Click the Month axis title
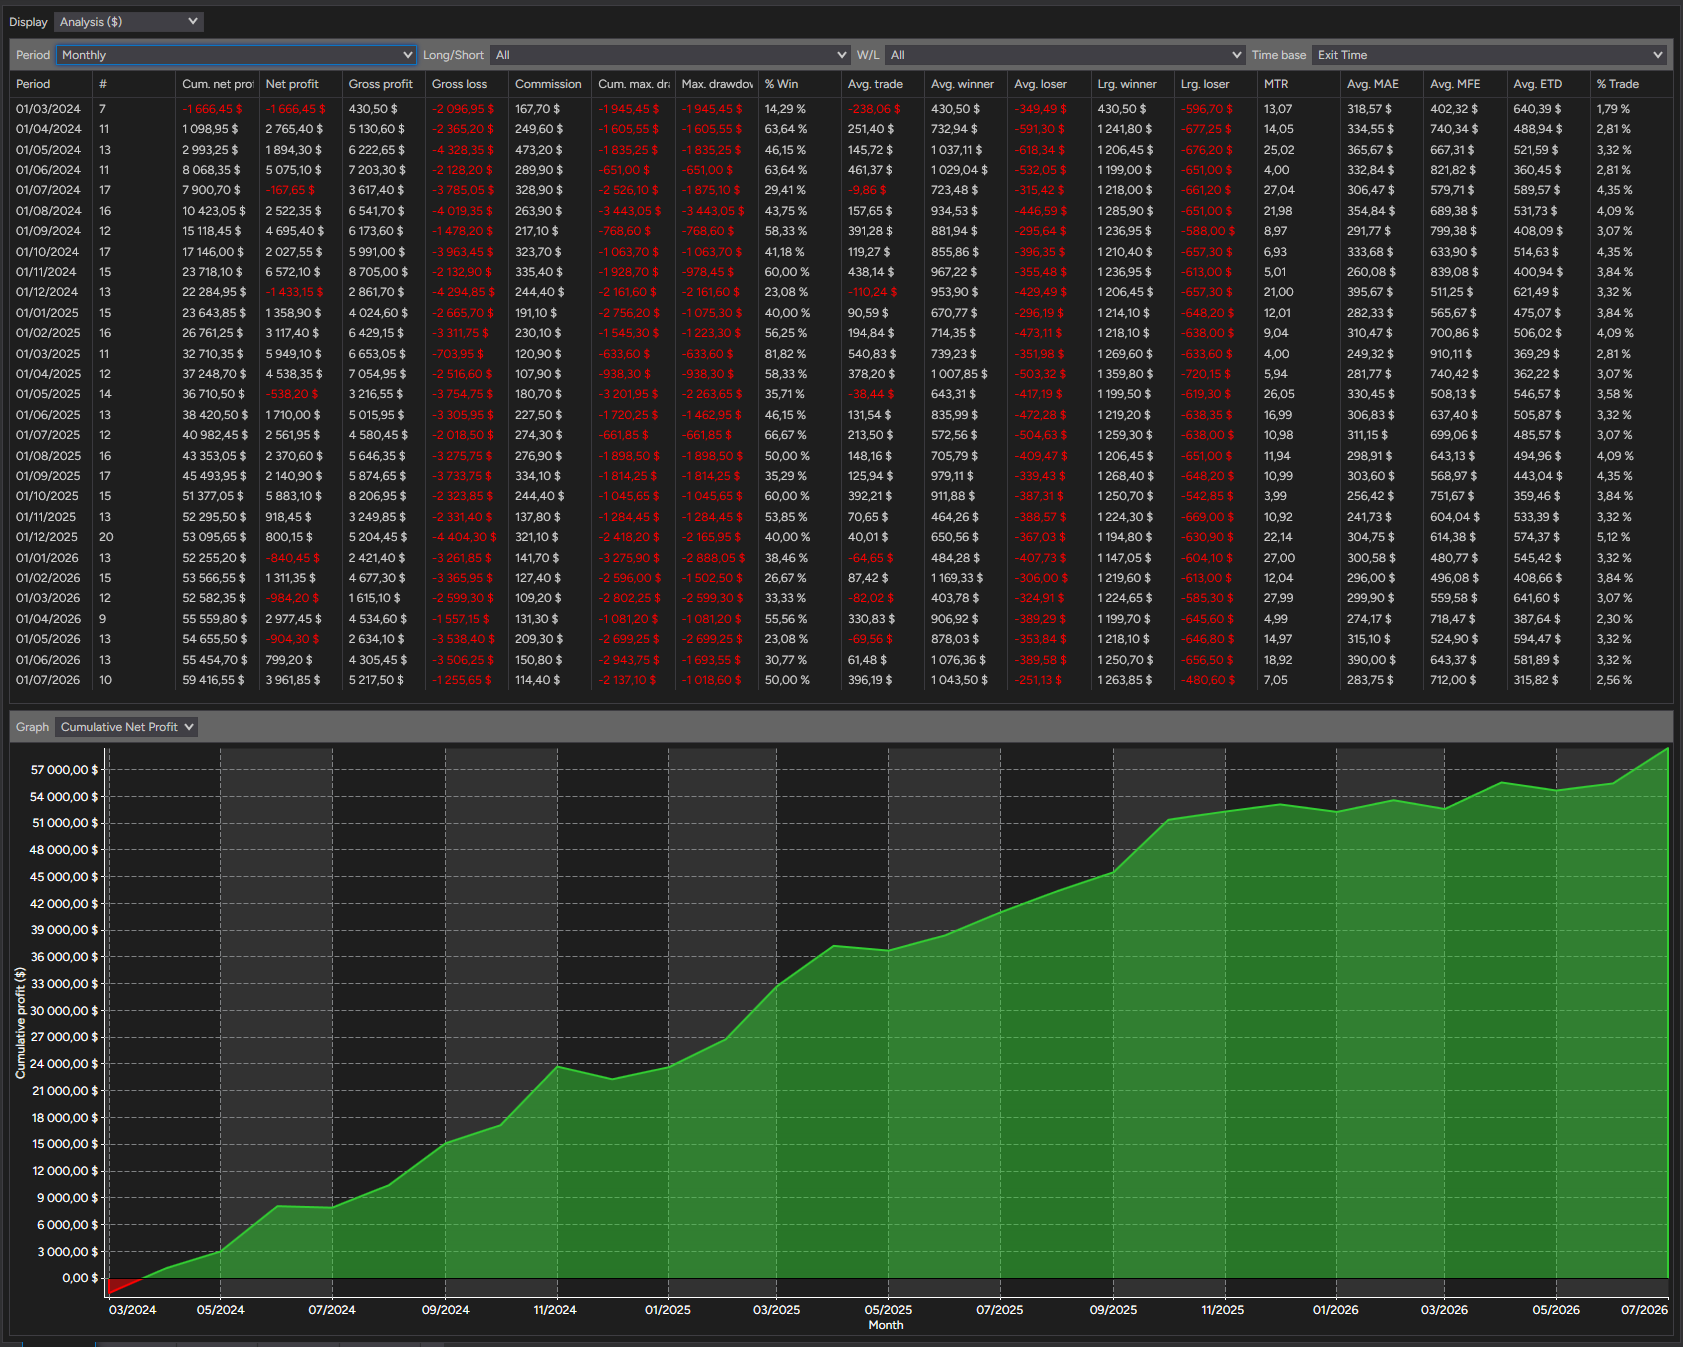The image size is (1683, 1347). click(886, 1325)
